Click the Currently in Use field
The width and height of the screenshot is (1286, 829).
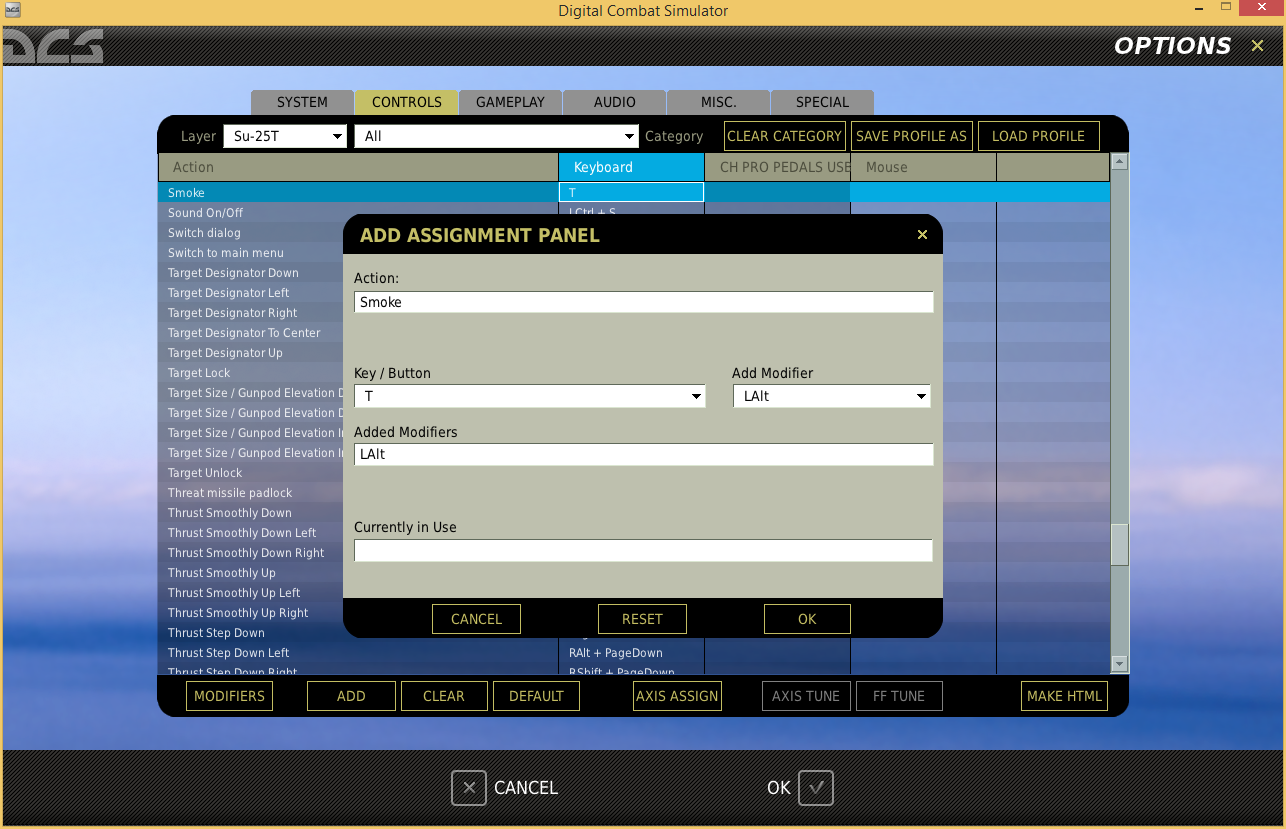click(x=644, y=550)
